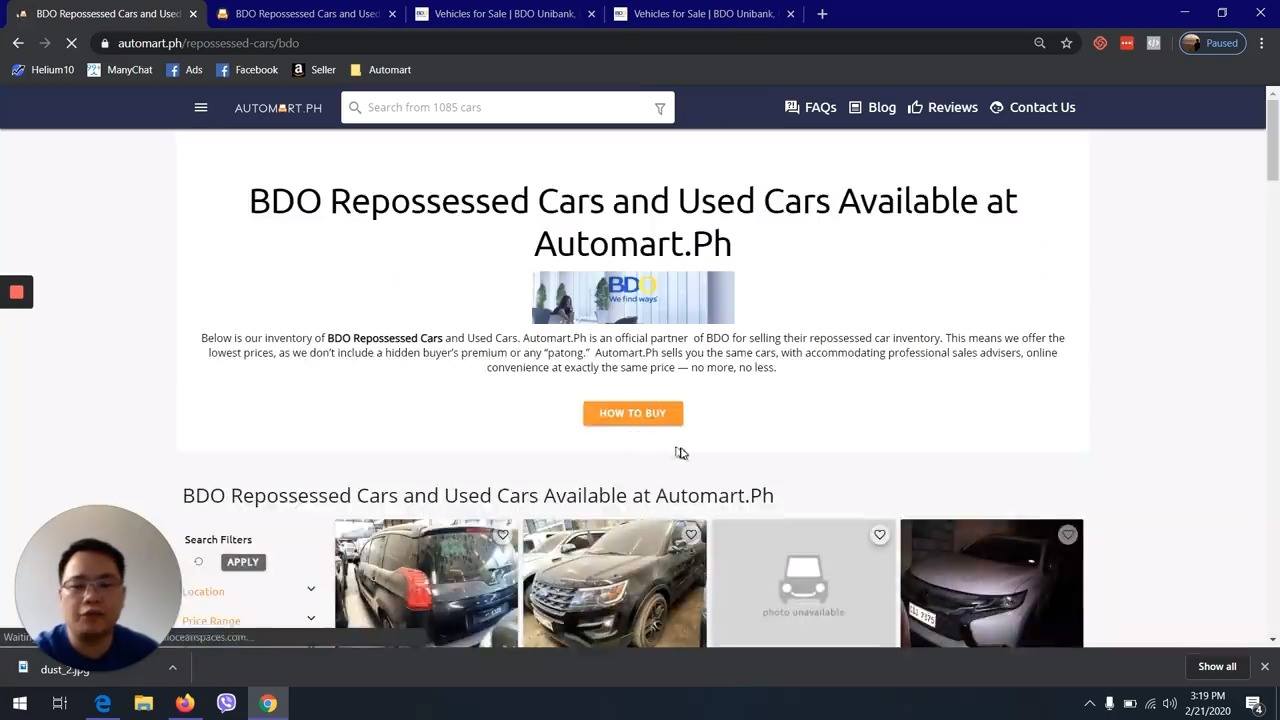This screenshot has width=1280, height=720.
Task: Go back to the previous page
Action: 18,43
